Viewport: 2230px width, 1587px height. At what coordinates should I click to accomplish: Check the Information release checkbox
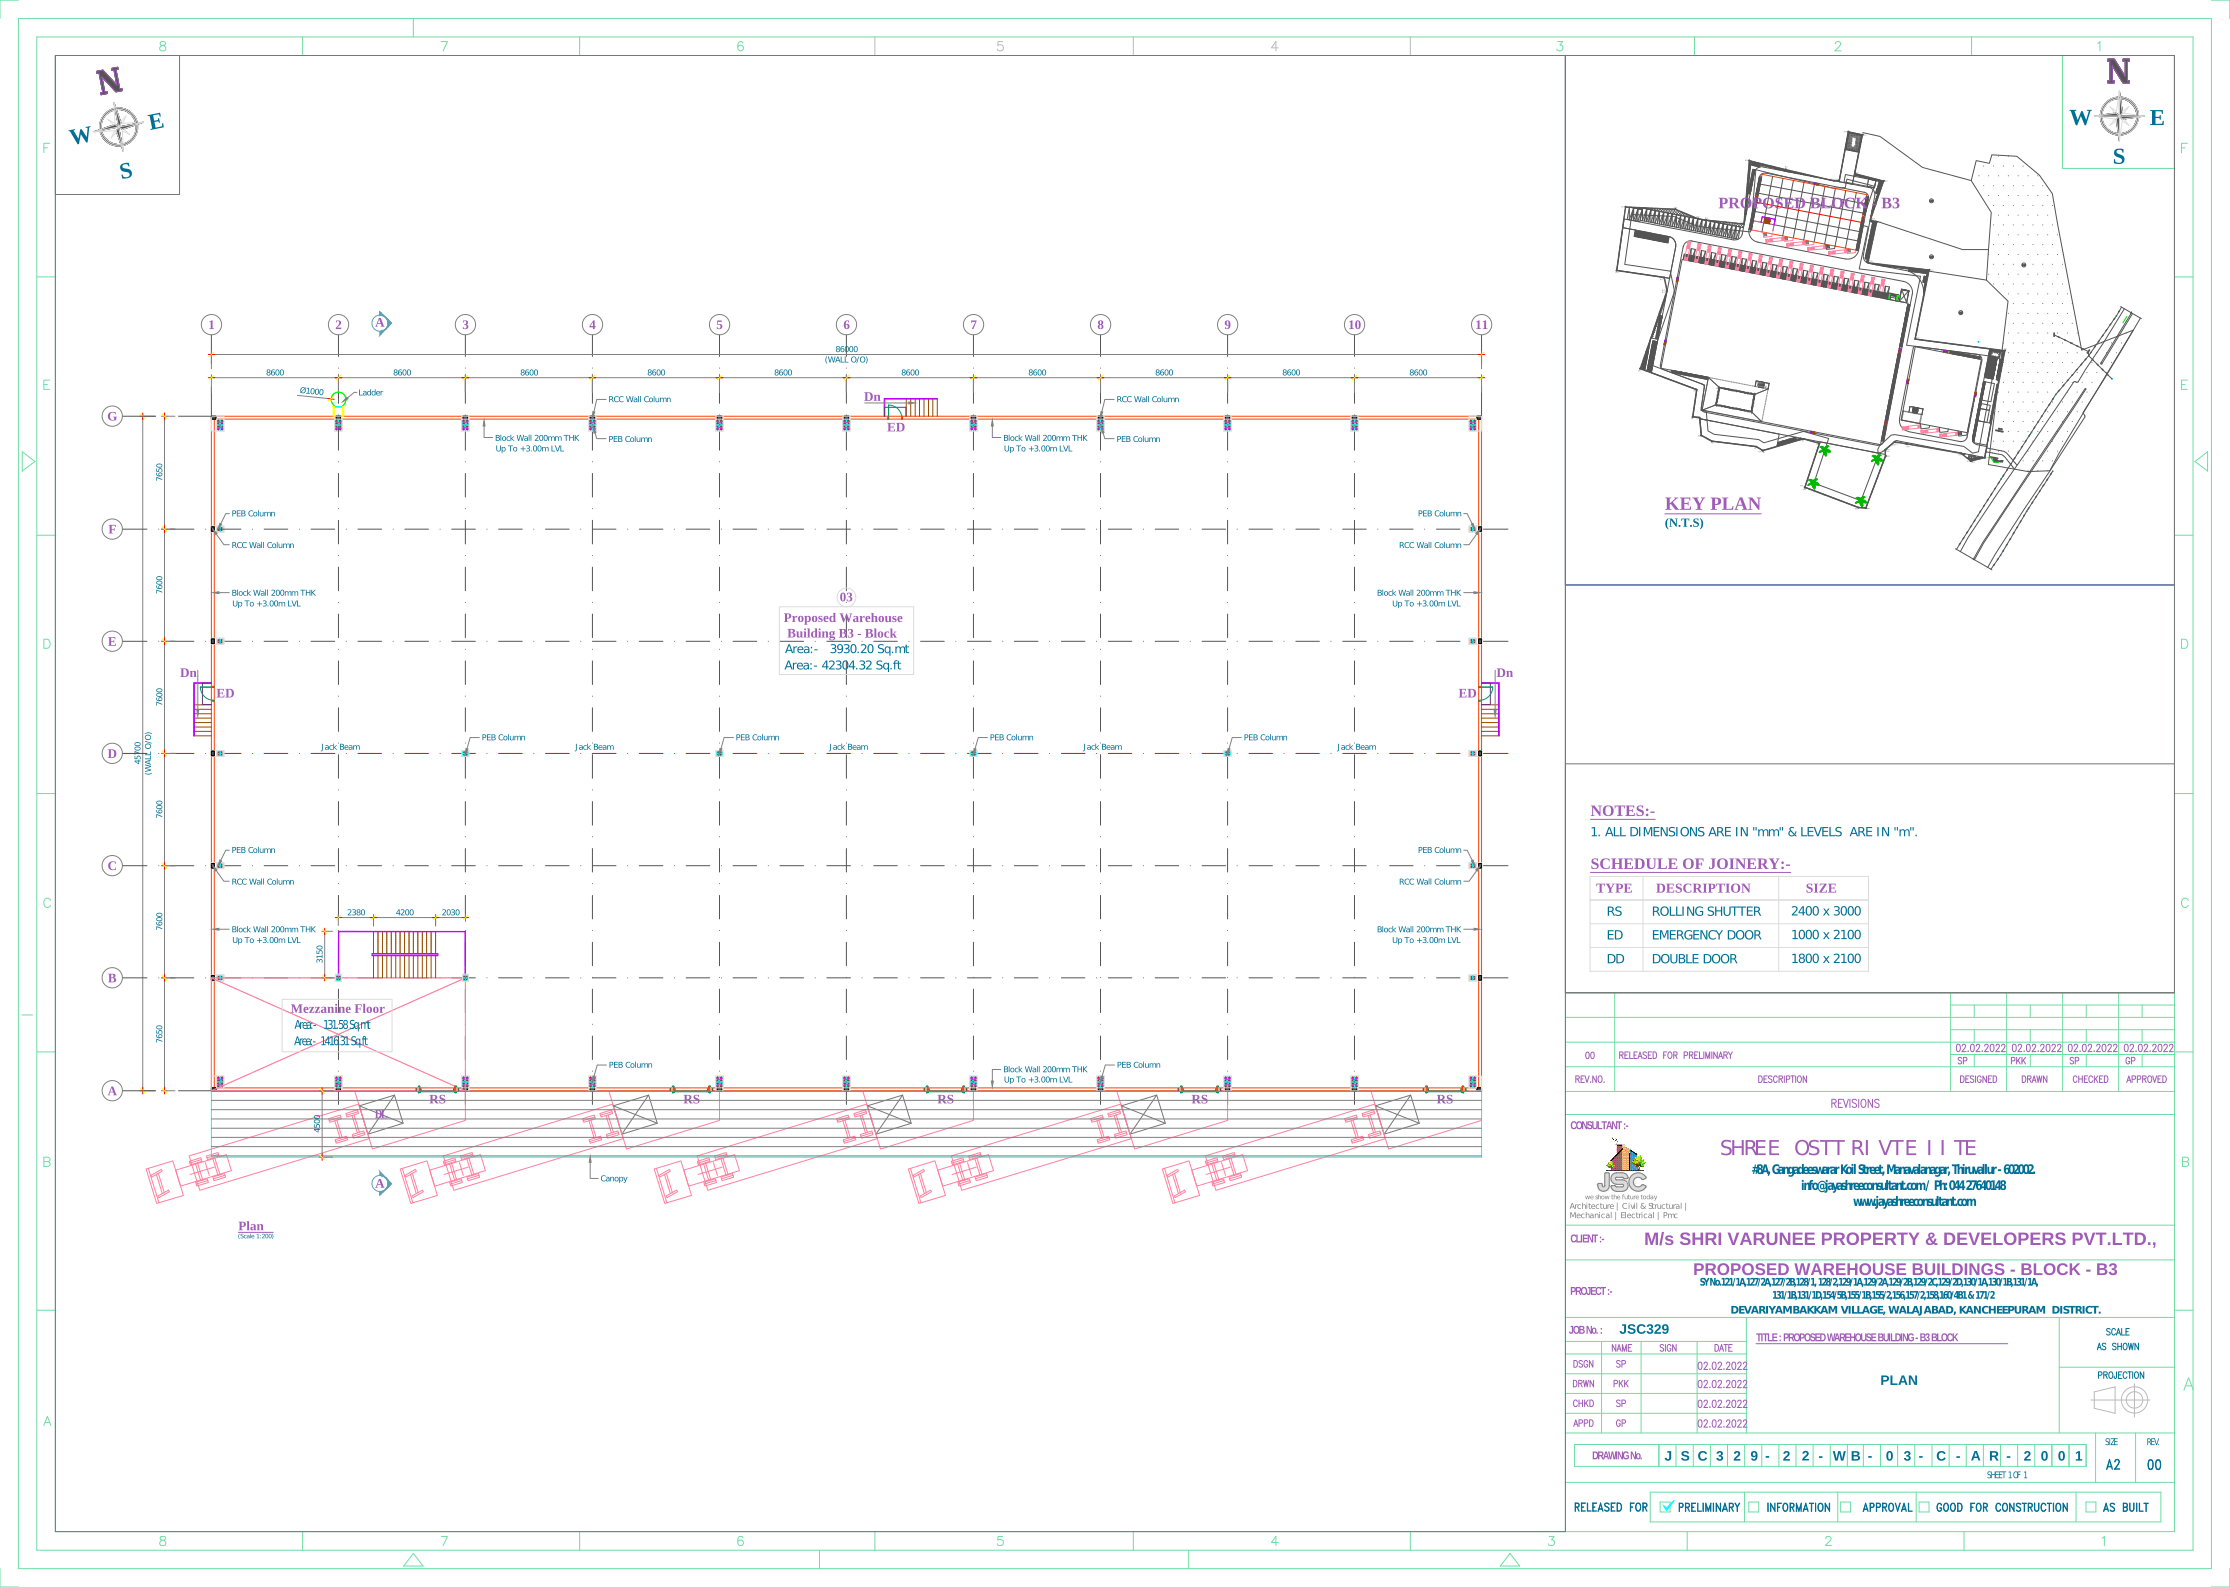pyautogui.click(x=1754, y=1507)
